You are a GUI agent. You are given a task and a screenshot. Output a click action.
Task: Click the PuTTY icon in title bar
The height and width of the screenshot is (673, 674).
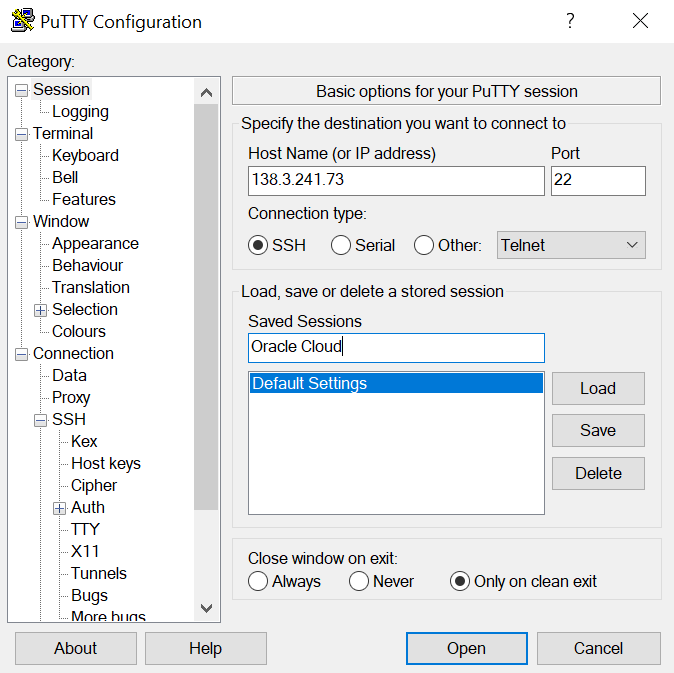[22, 21]
